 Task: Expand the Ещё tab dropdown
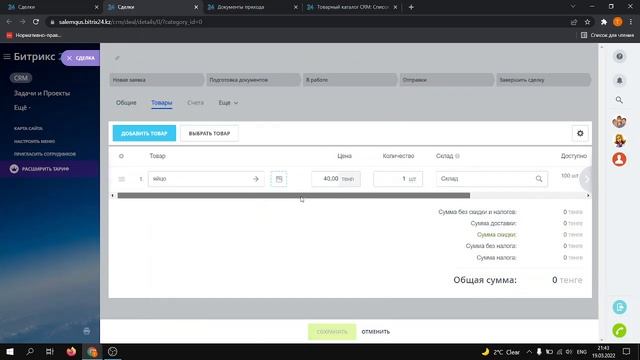click(x=228, y=103)
